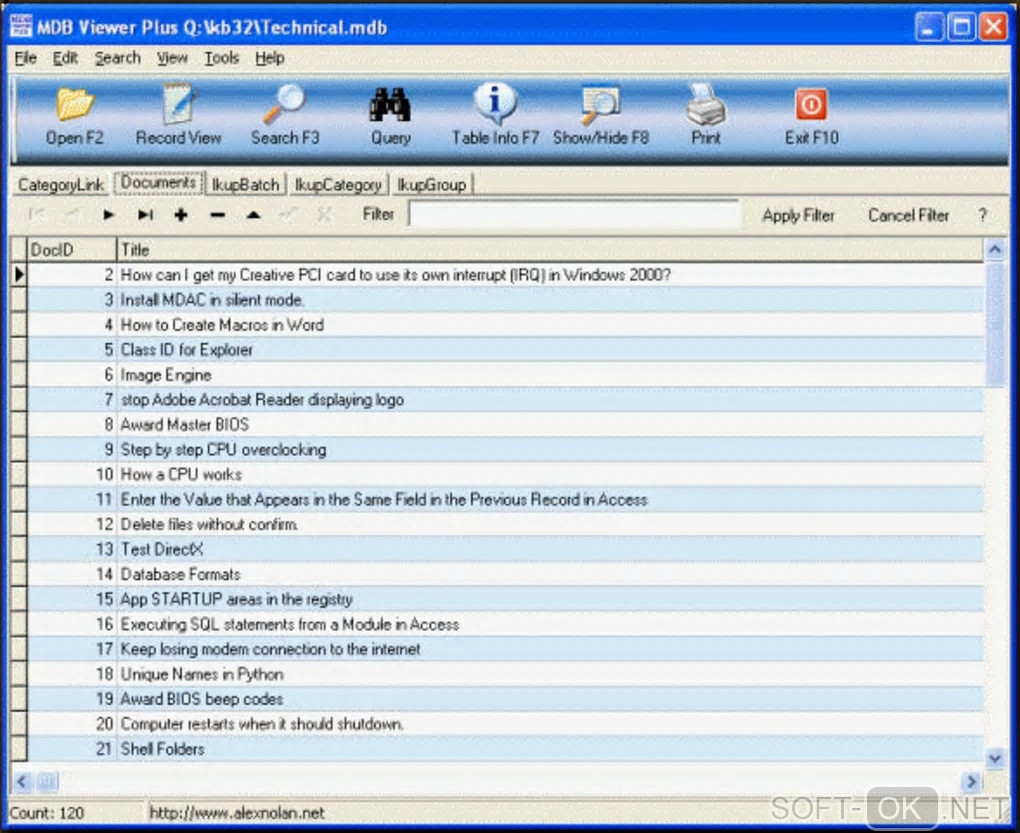
Task: Click the greyed prior record button
Action: point(73,215)
